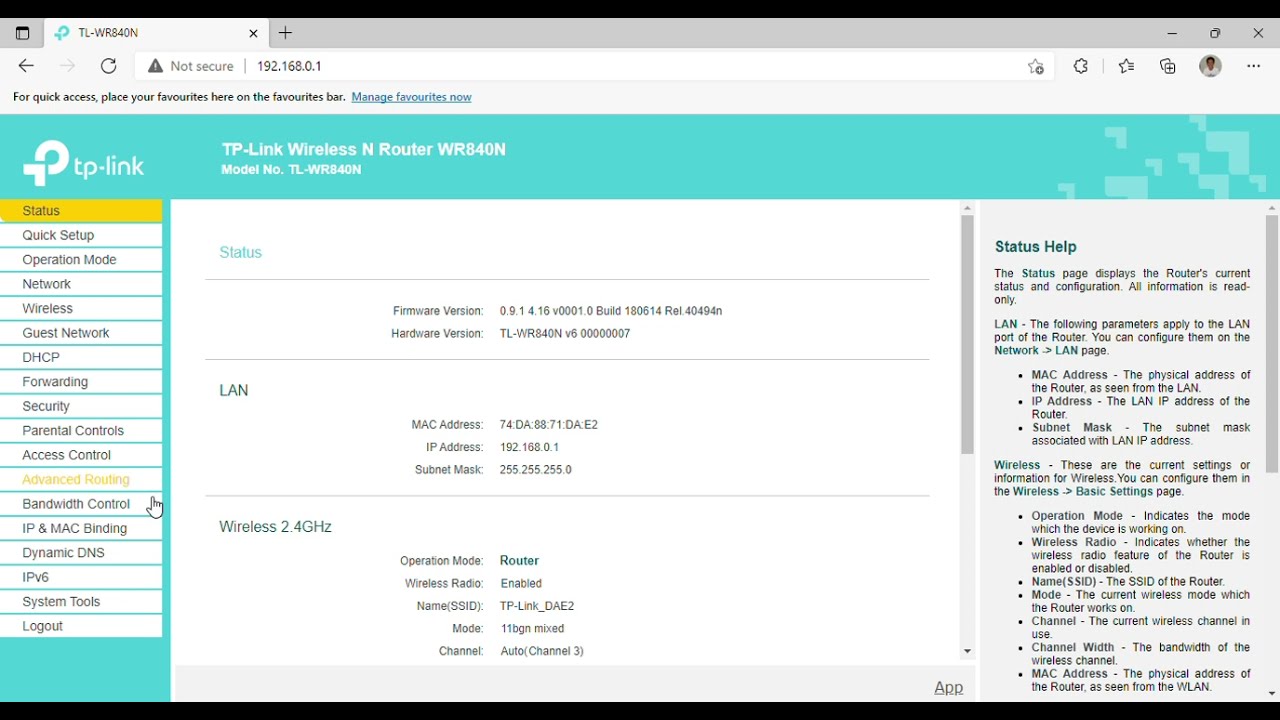Screen dimensions: 1280x720
Task: Click the help pane scrollbar thumb
Action: (x=1272, y=344)
